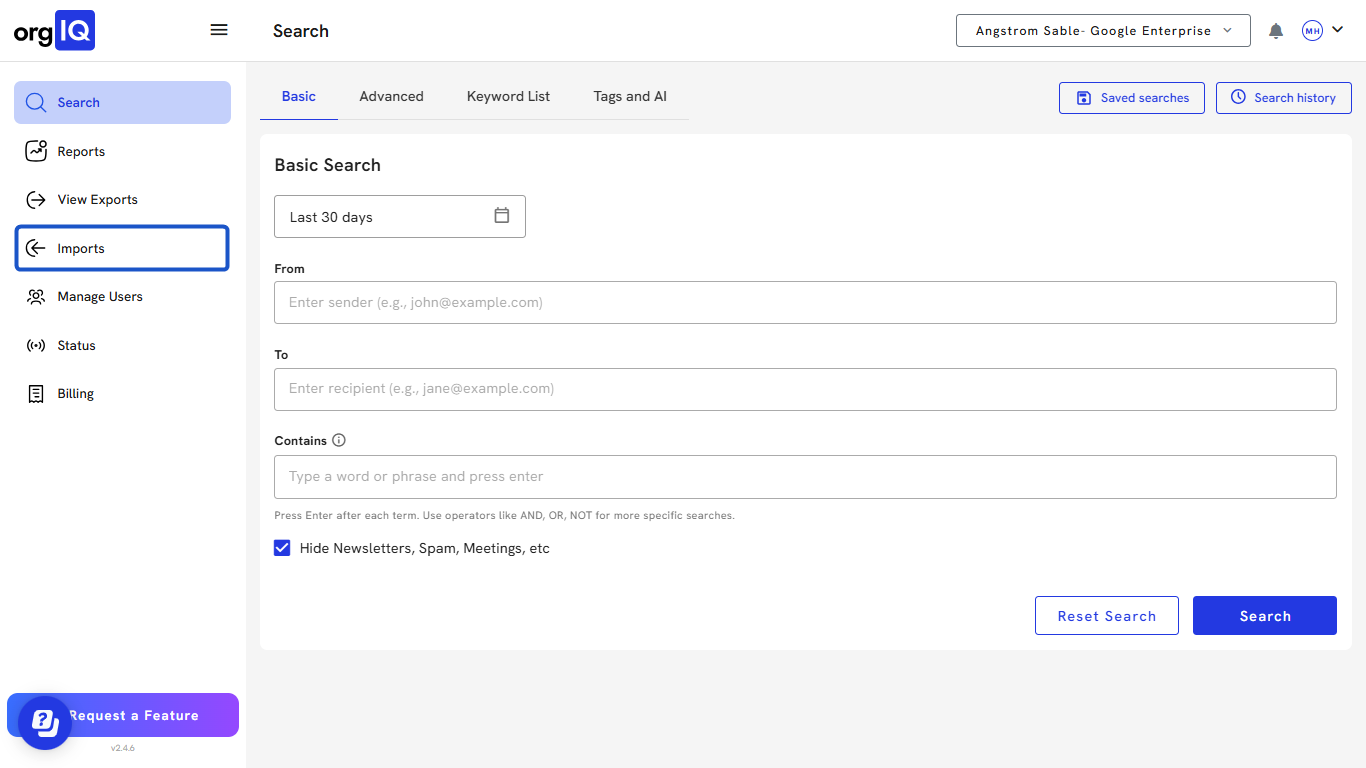Click the hamburger menu icon

[x=219, y=30]
